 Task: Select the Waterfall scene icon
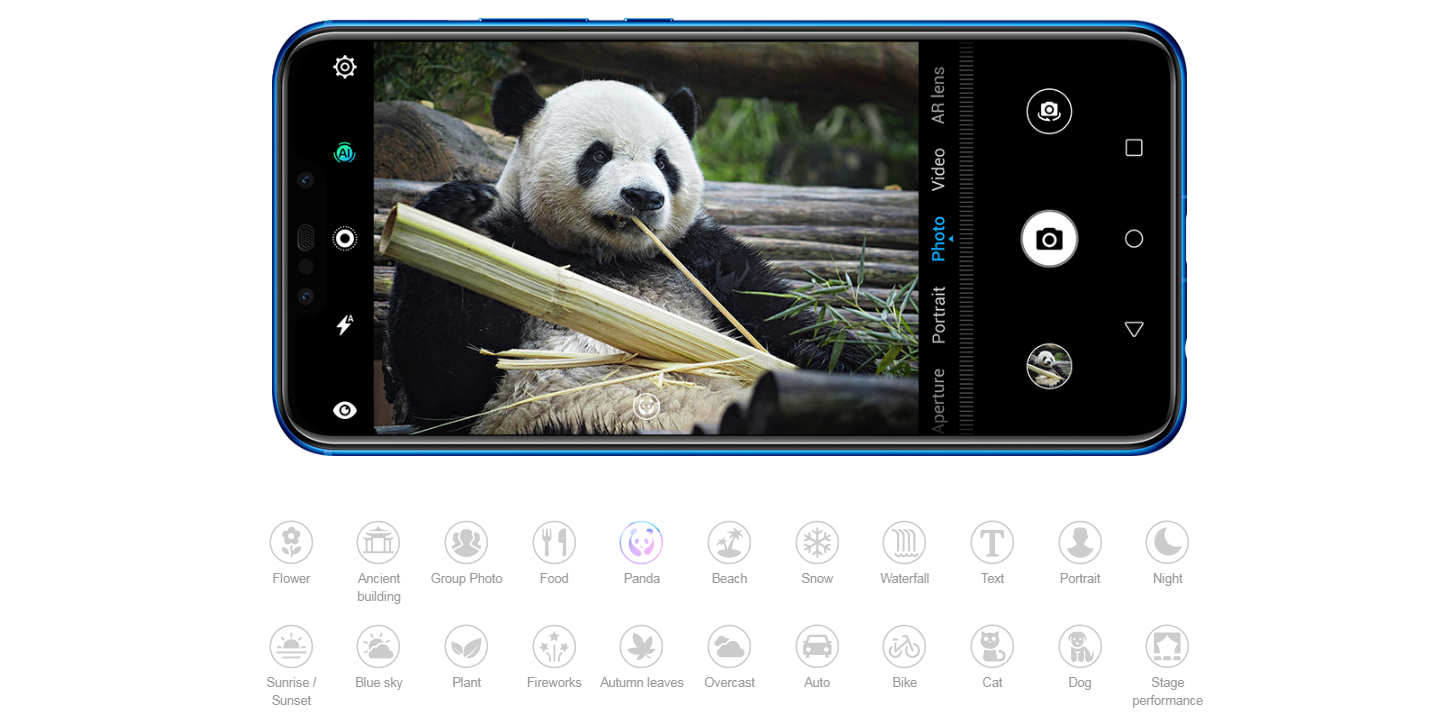(x=904, y=542)
